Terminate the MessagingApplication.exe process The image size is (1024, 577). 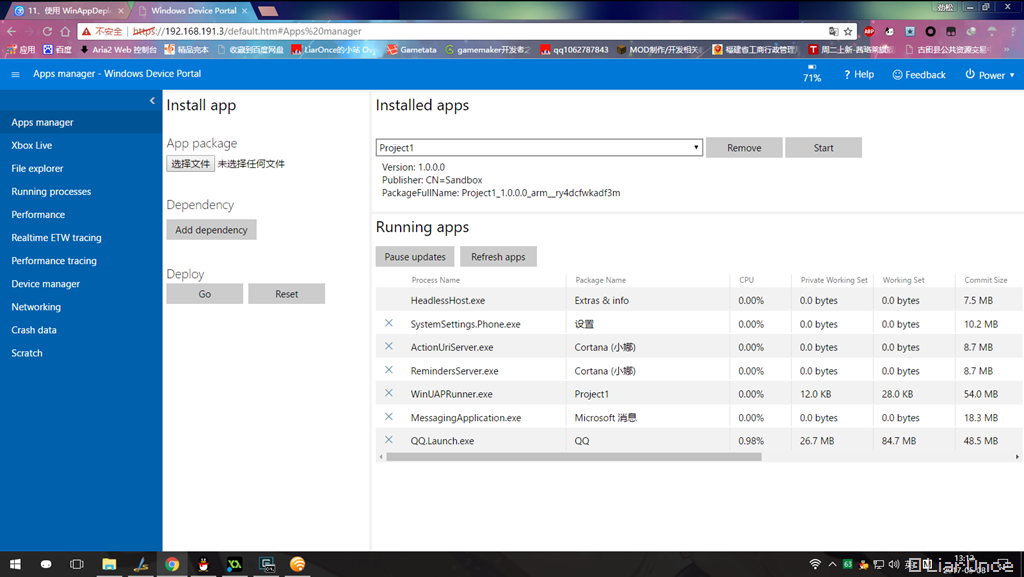point(389,416)
